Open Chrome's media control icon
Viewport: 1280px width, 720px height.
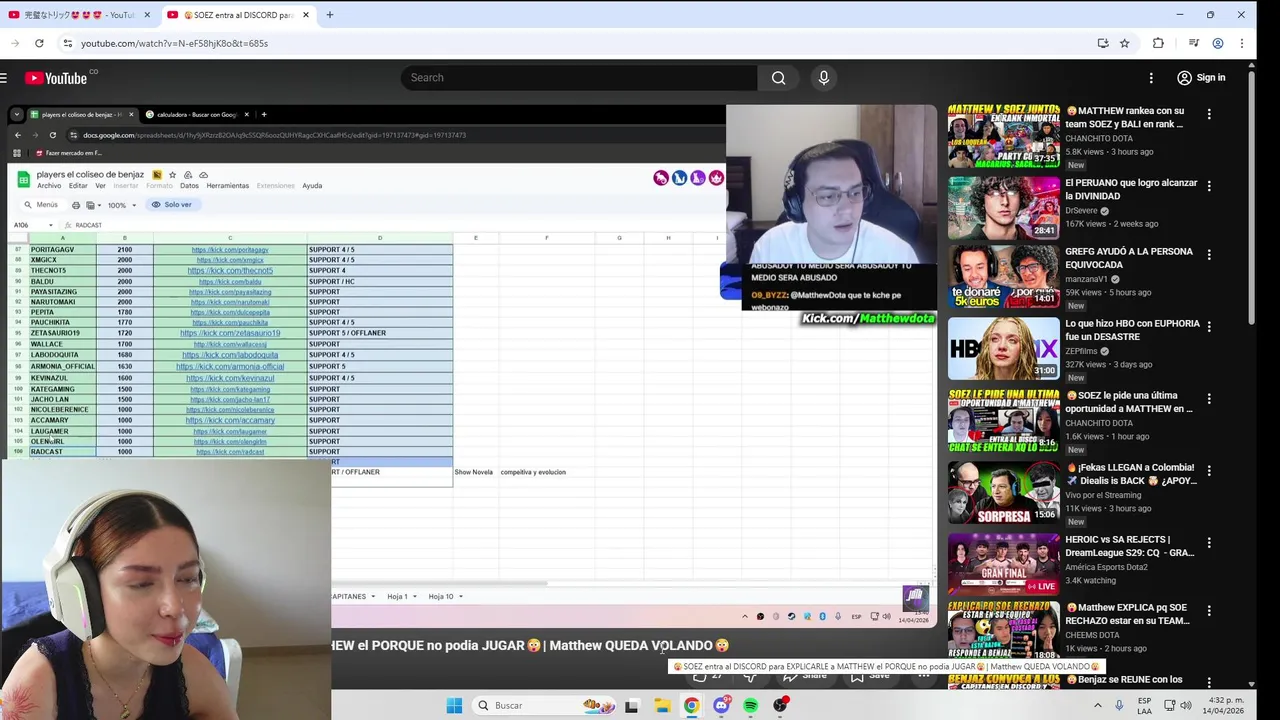(1194, 43)
